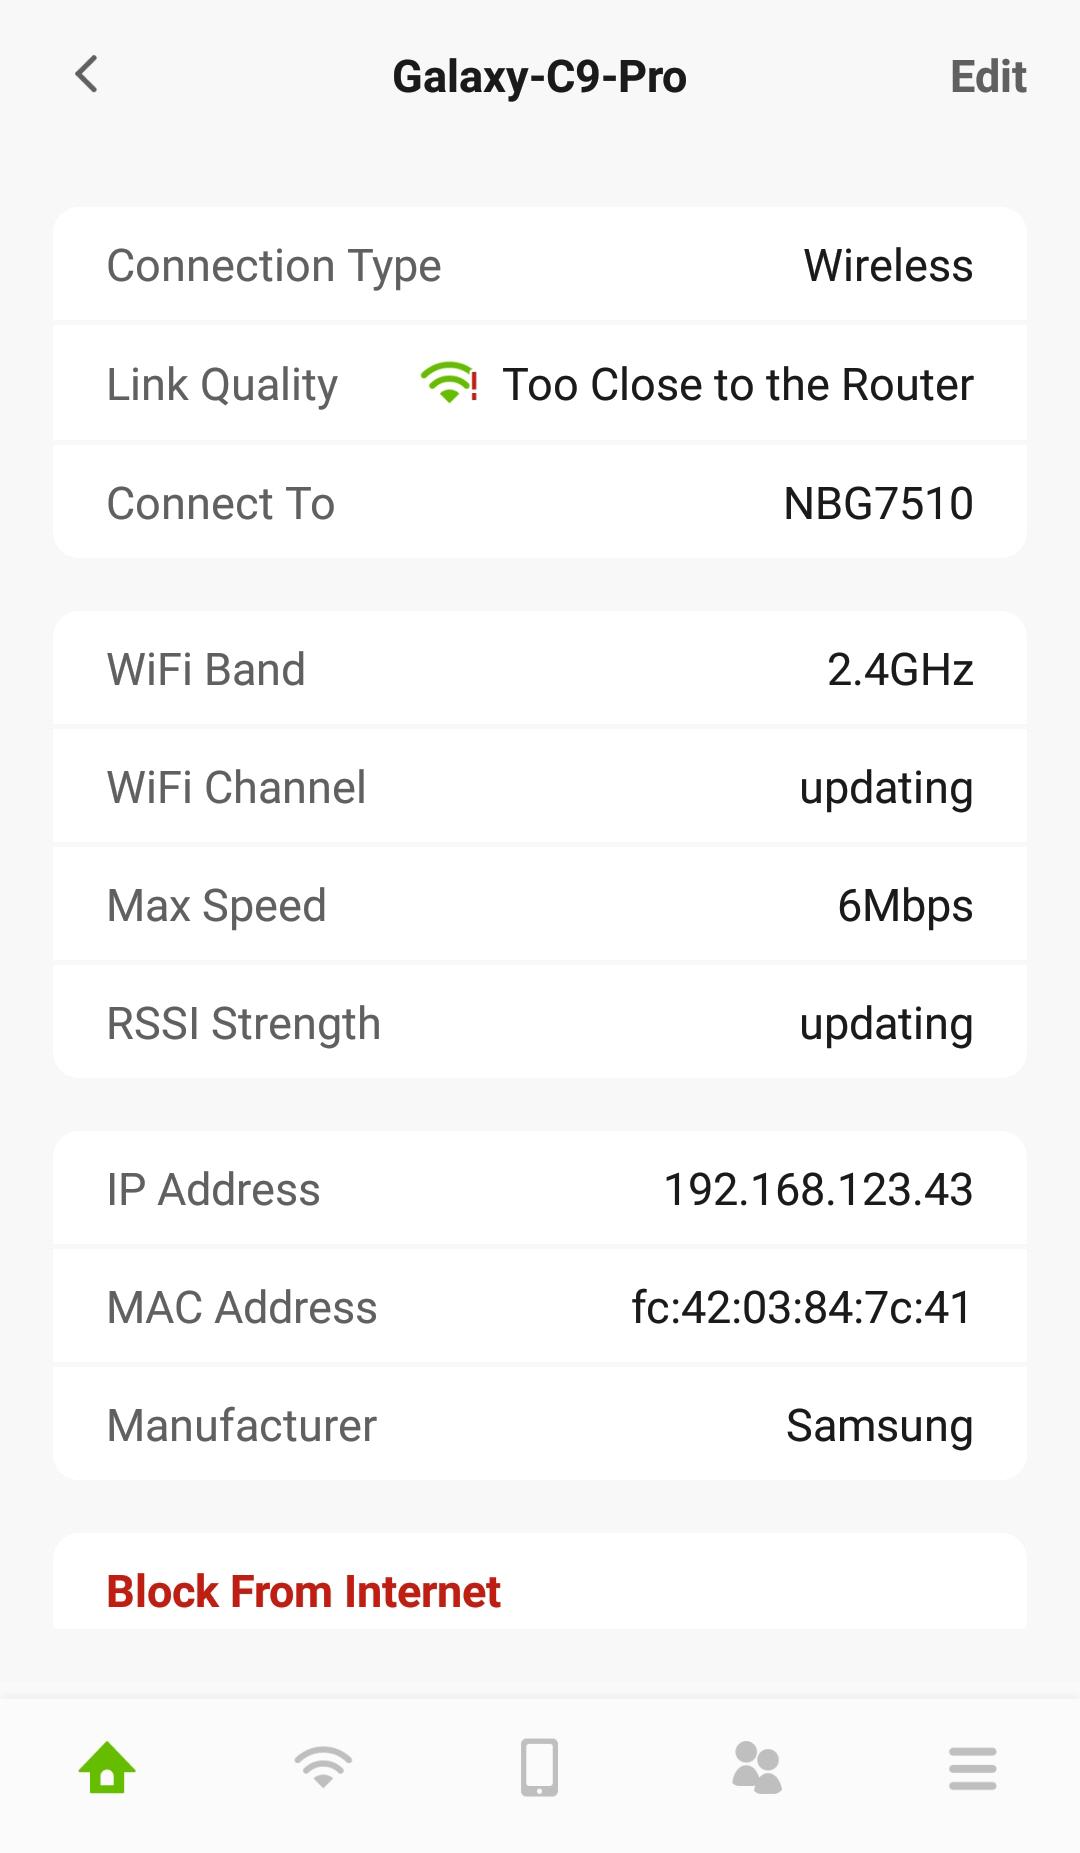Tap the WiFi Channel row
The width and height of the screenshot is (1080, 1853).
point(539,788)
